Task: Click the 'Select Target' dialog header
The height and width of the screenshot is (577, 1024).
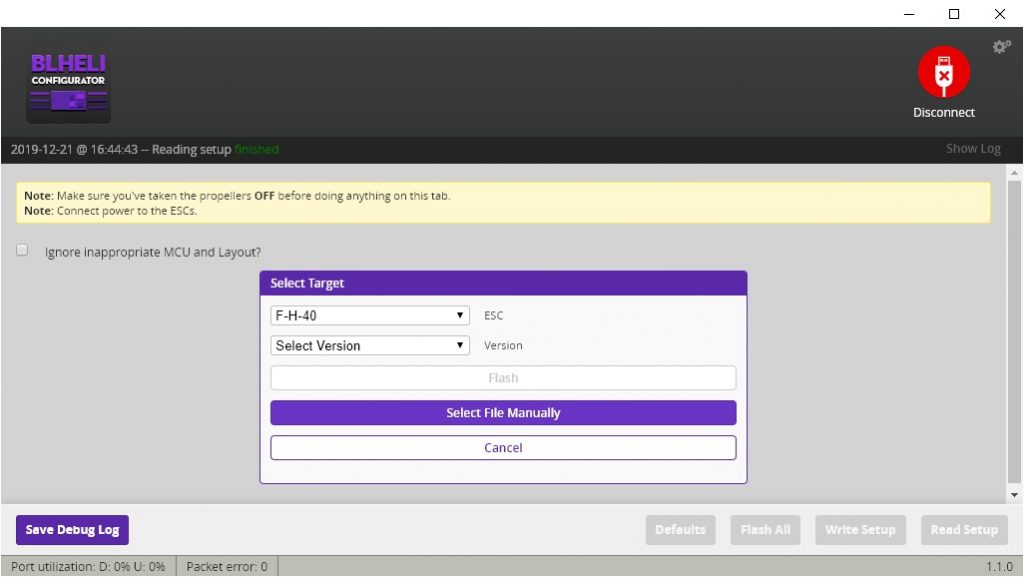Action: click(503, 283)
